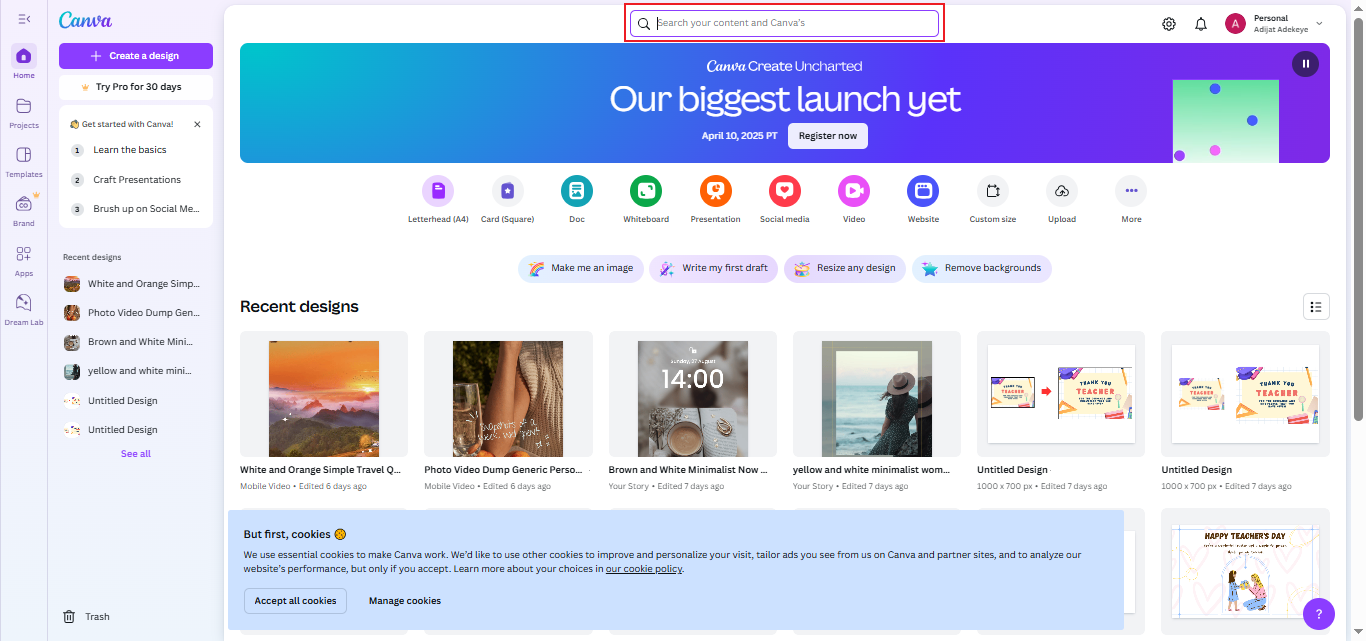Image resolution: width=1366 pixels, height=641 pixels.
Task: Open Brush up on Social Media step
Action: click(136, 209)
